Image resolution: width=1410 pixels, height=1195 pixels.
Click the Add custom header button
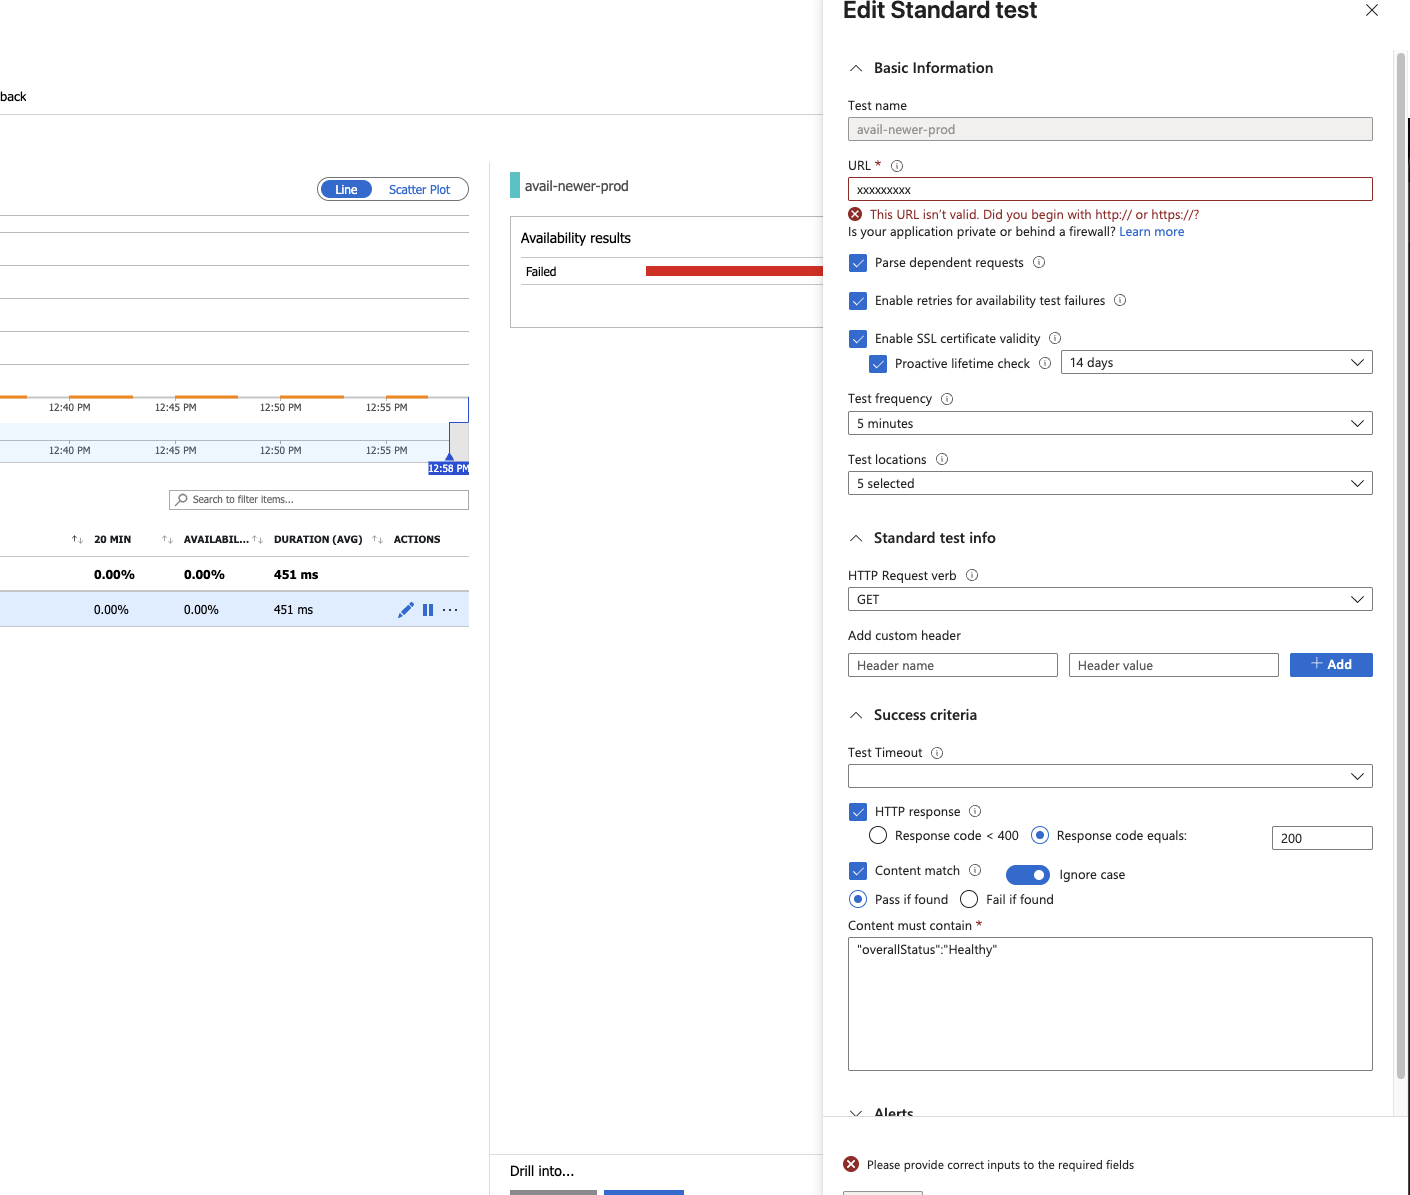click(x=1331, y=665)
